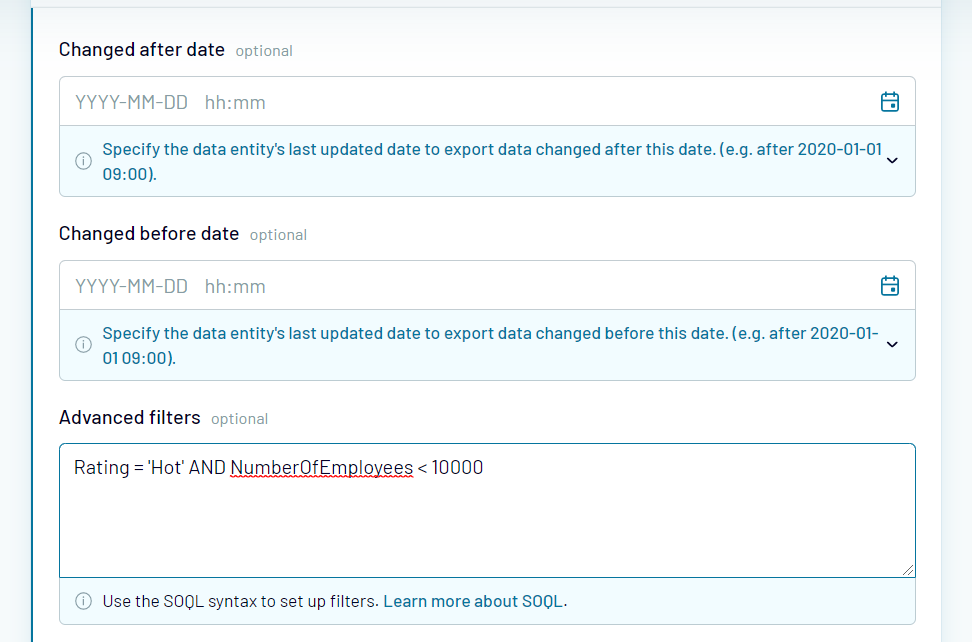Expand the Changed before date hint text
Screen dimensions: 972x642
(891, 344)
